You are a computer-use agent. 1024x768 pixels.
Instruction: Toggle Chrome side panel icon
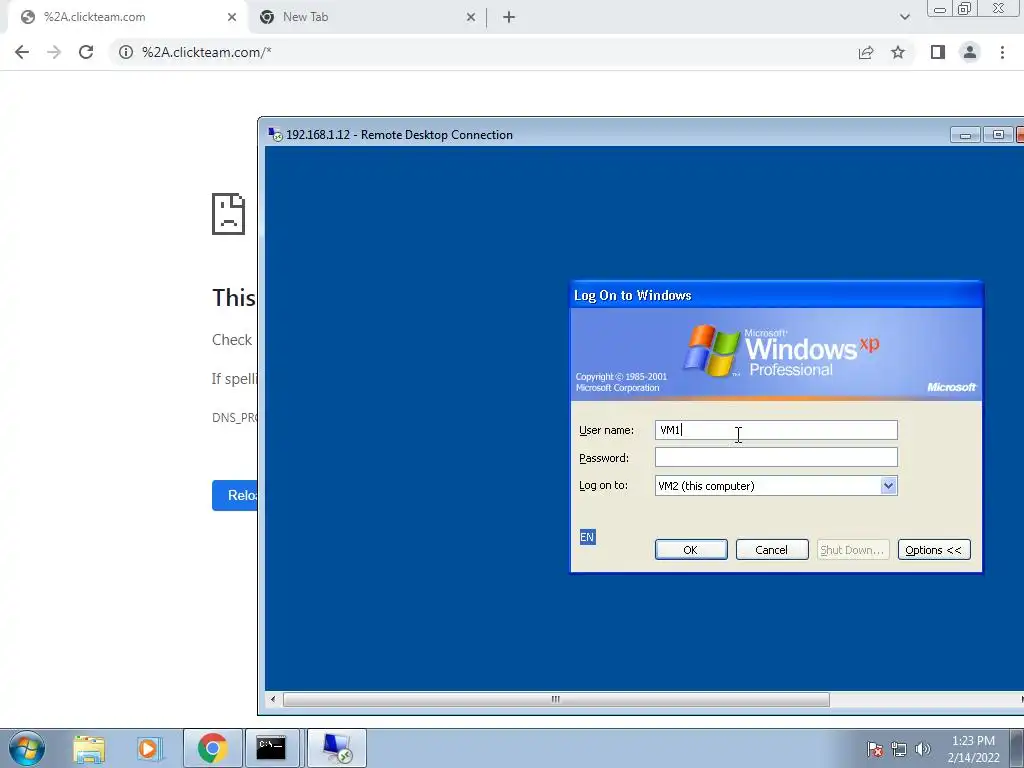(x=938, y=52)
